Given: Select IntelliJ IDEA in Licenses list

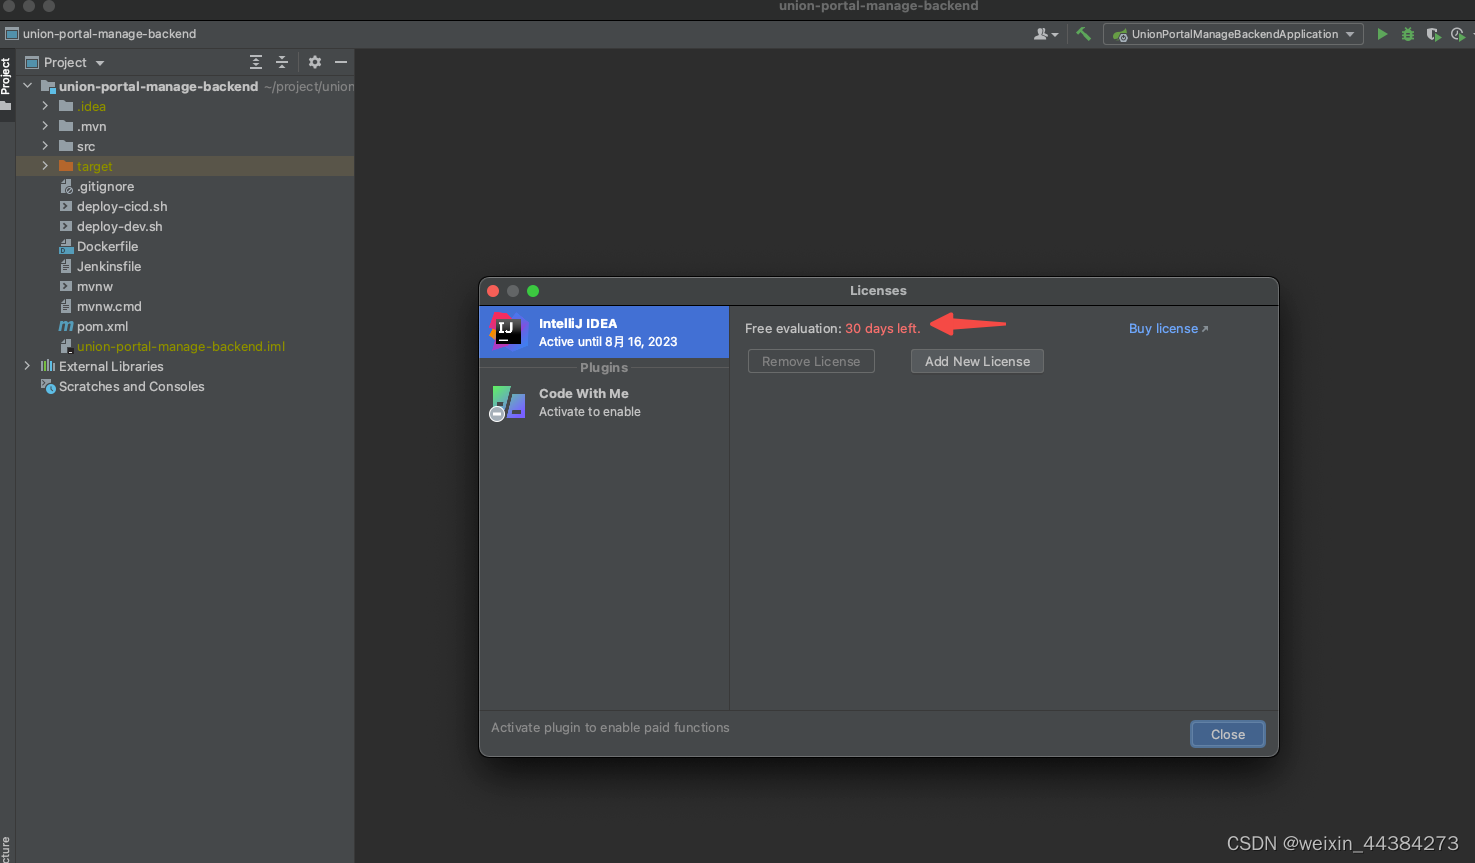Looking at the screenshot, I should coord(604,332).
